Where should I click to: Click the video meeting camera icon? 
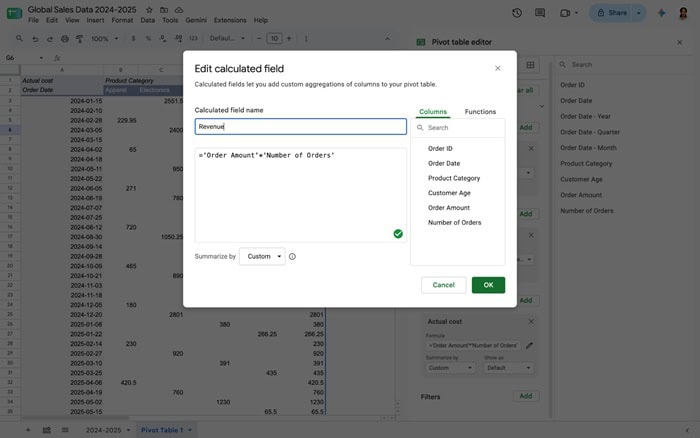tap(565, 13)
